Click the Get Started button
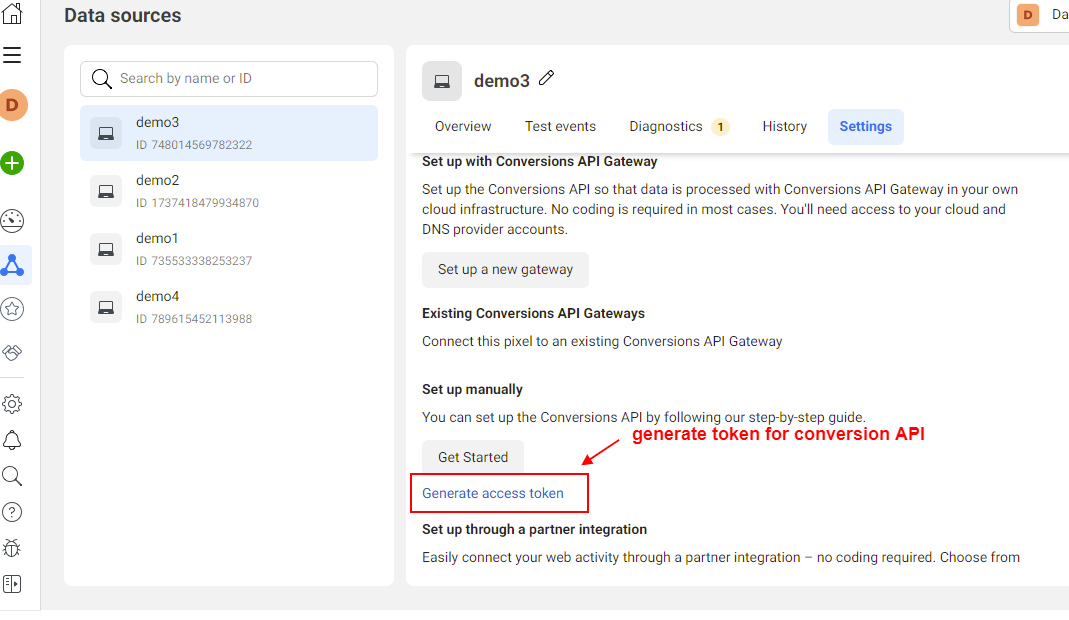 click(x=473, y=457)
